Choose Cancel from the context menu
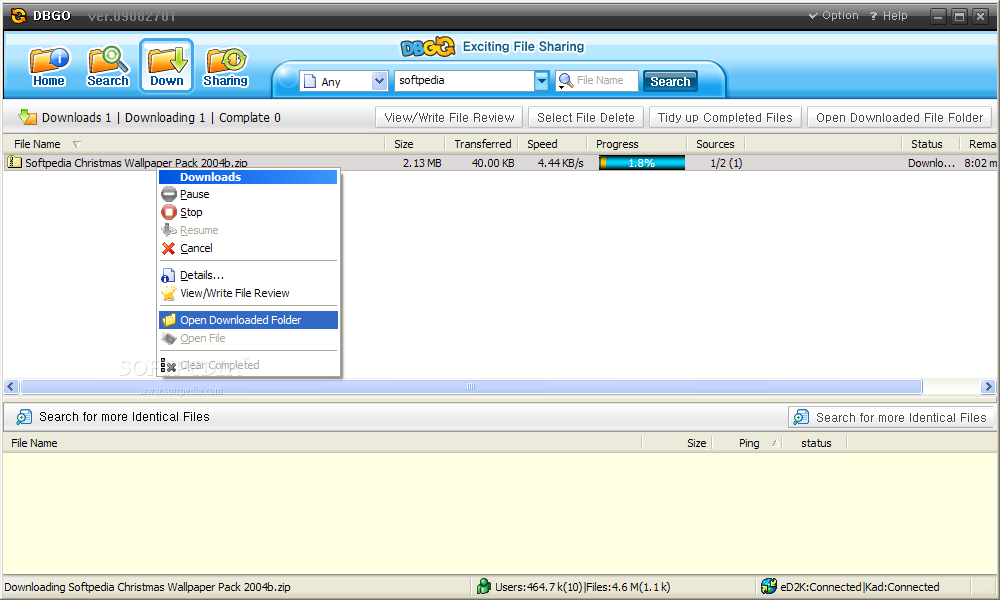 coord(248,248)
